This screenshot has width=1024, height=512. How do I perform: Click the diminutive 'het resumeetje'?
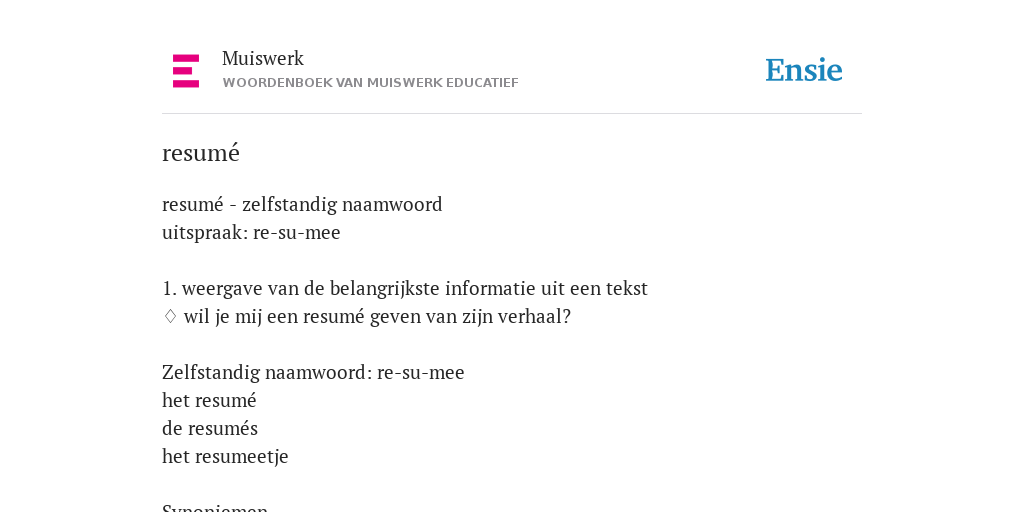click(225, 456)
